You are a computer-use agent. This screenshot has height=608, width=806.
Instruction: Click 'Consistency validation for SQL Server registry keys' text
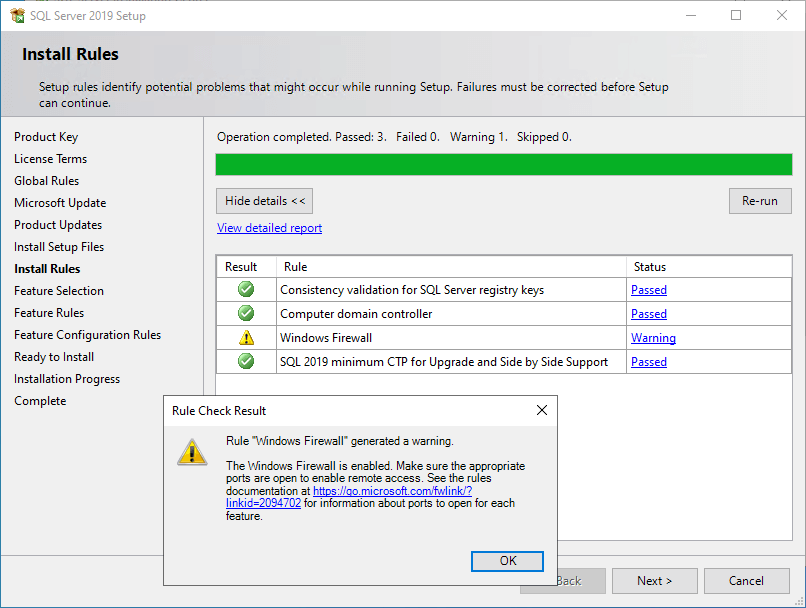tap(412, 290)
